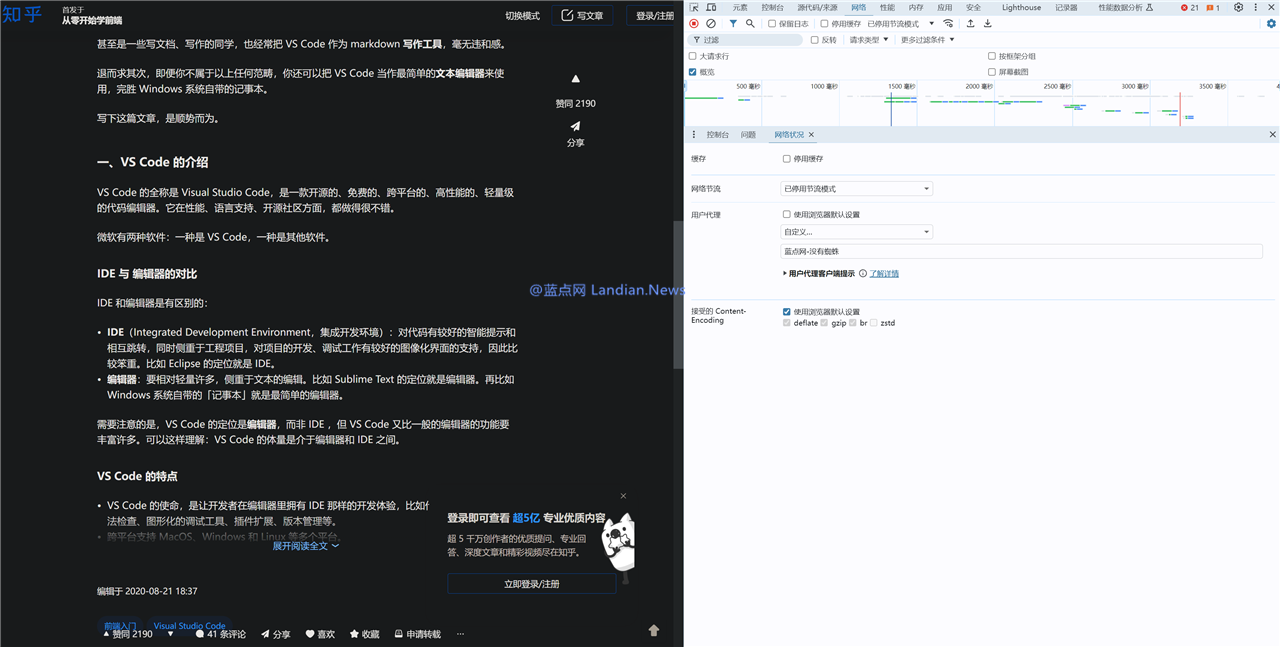Image resolution: width=1280 pixels, height=647 pixels.
Task: Open the bottom bar more options ellipsis
Action: click(x=460, y=634)
